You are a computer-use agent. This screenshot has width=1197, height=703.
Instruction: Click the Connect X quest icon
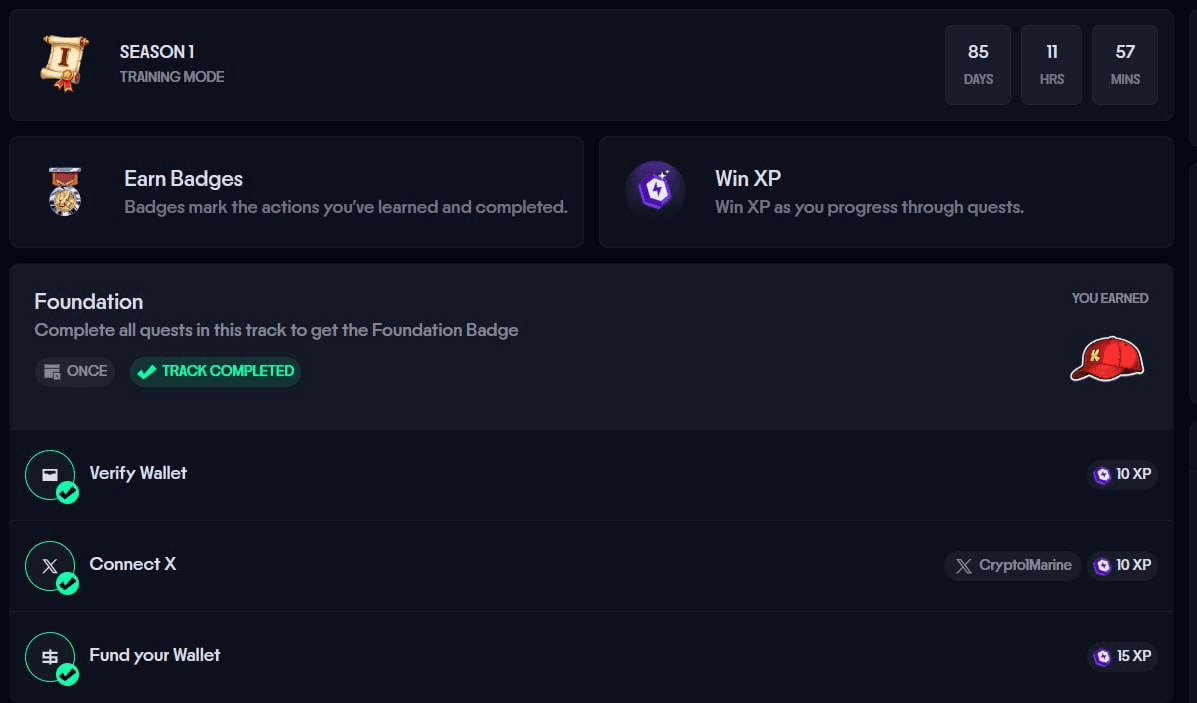point(50,566)
